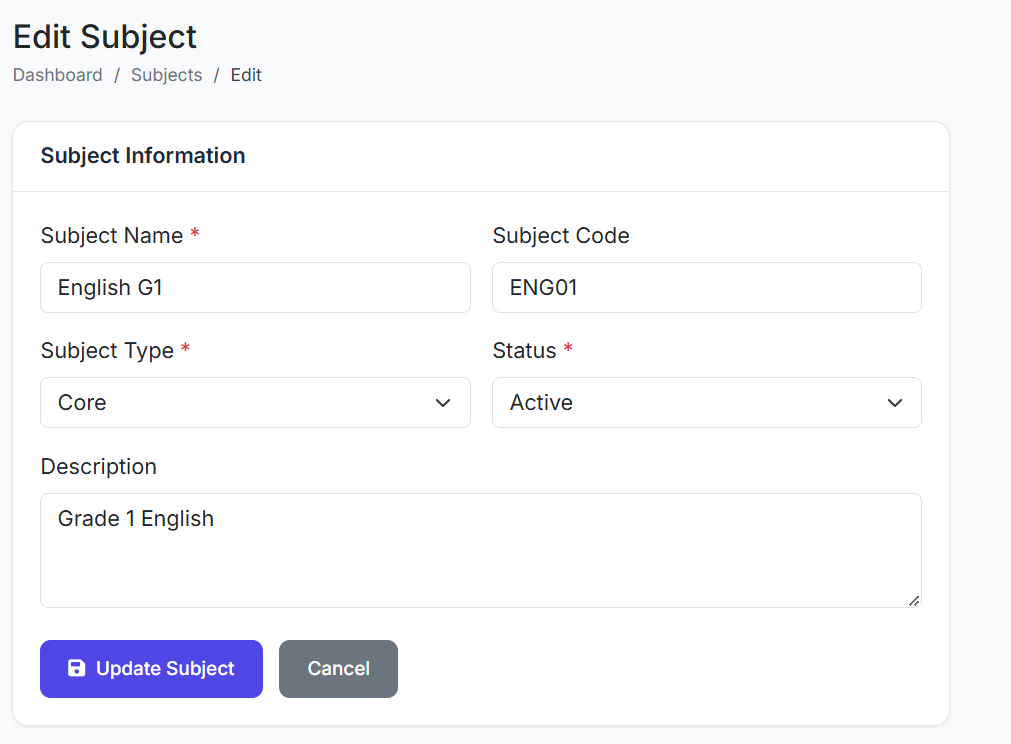Cancel editing the subject
Viewport: 1011px width, 744px height.
[x=338, y=668]
